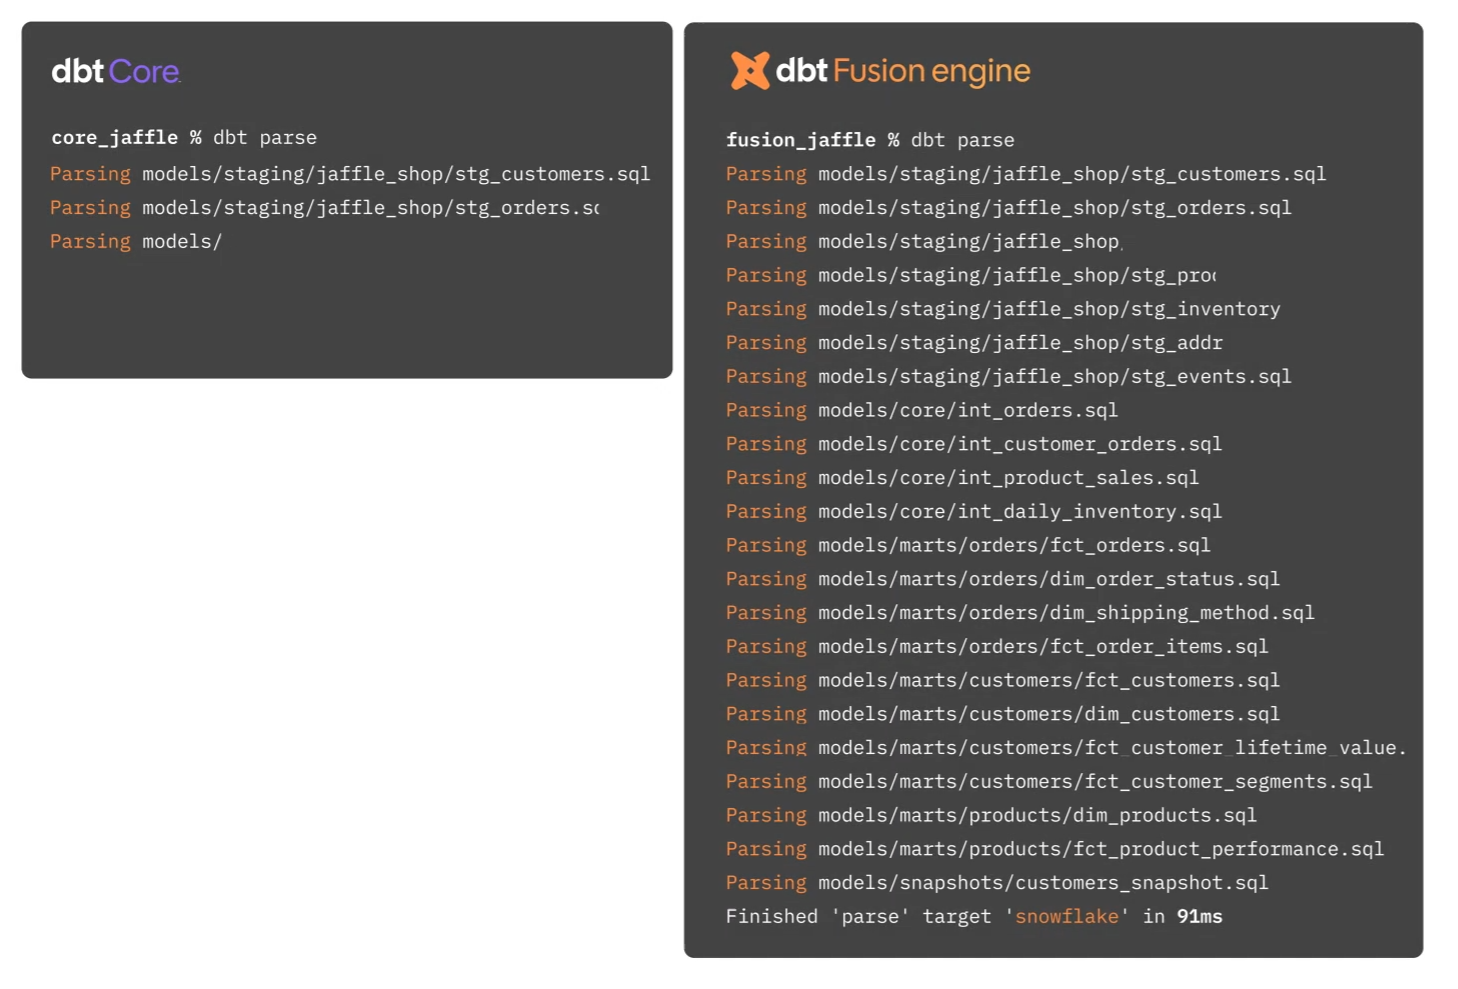This screenshot has height=989, width=1458.
Task: Click the dim_shipping_method.sql path
Action: click(1066, 613)
